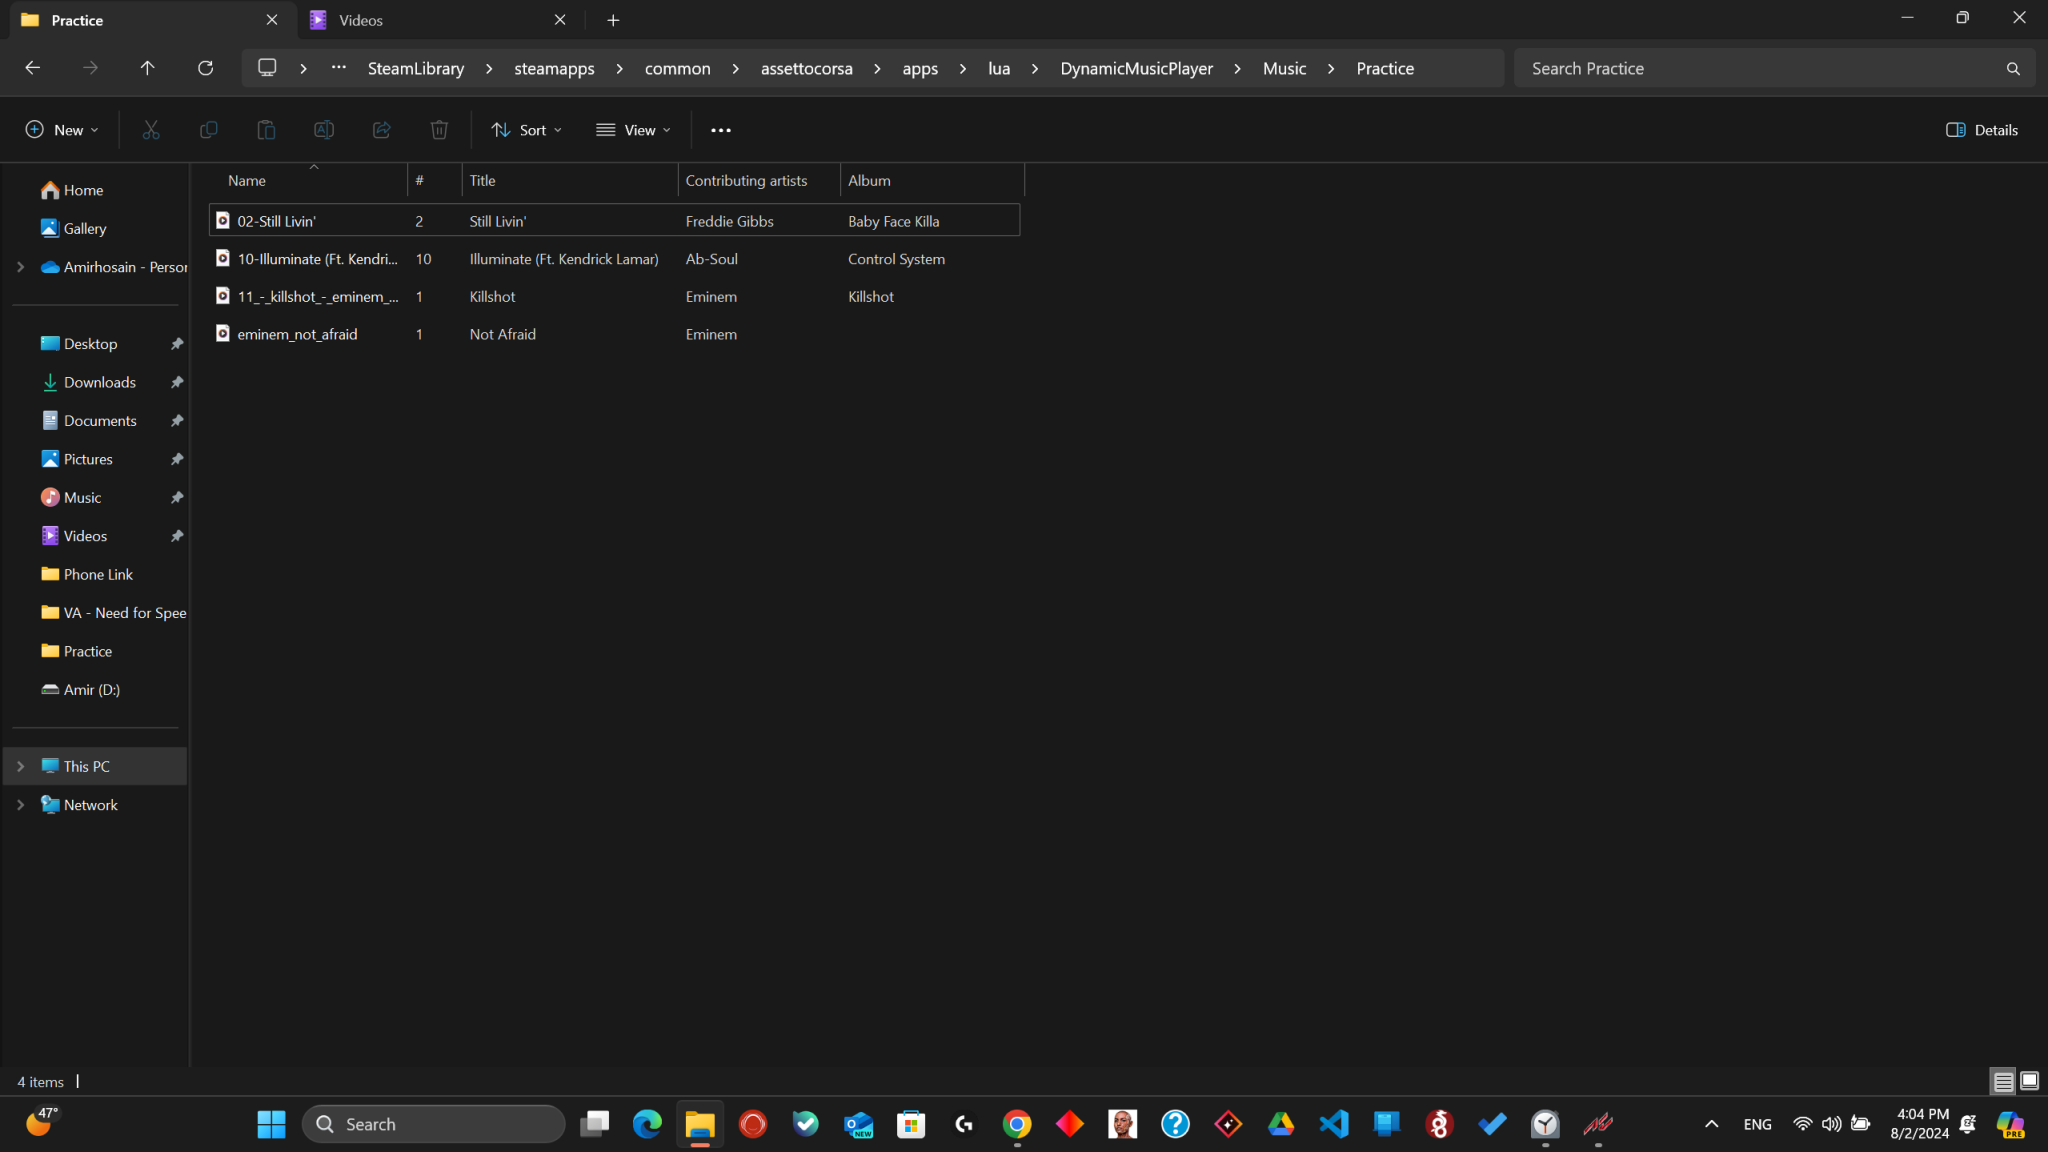Select the 02-Still Livin' file
Viewport: 2048px width, 1152px height.
point(614,221)
